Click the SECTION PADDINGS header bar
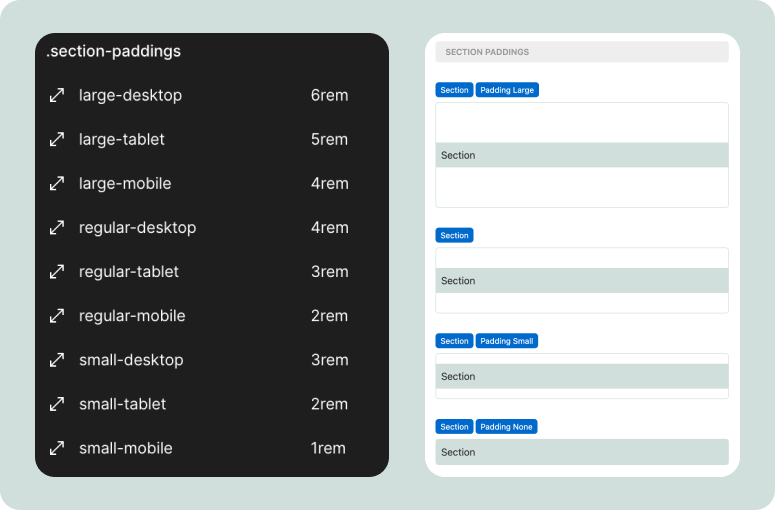 click(582, 52)
